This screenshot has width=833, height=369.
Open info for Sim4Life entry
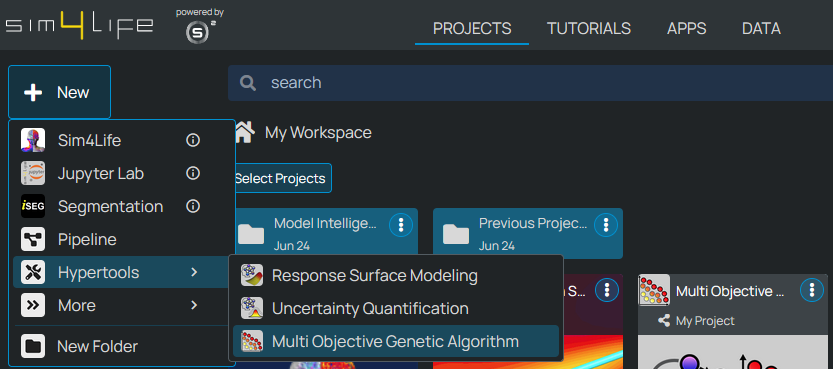tap(193, 141)
